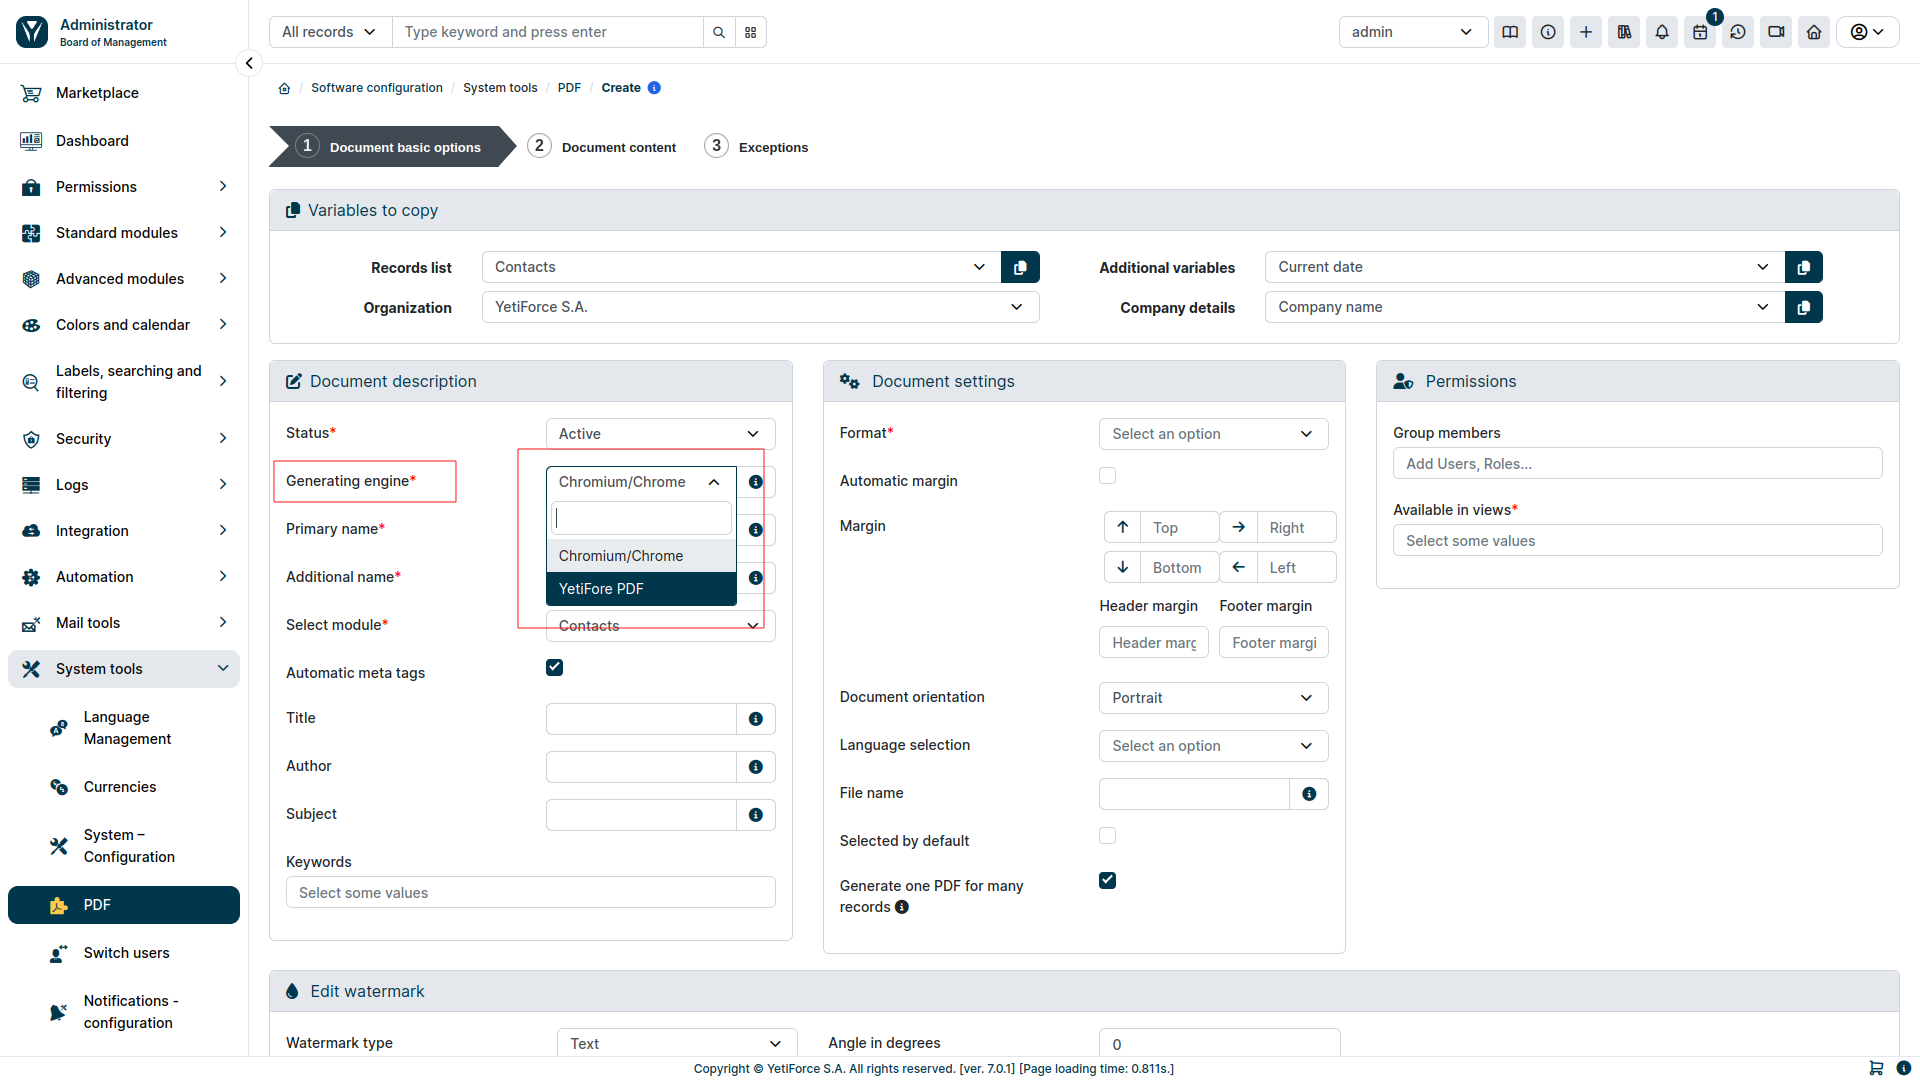
Task: Open PDF breadcrumb link
Action: coord(569,88)
